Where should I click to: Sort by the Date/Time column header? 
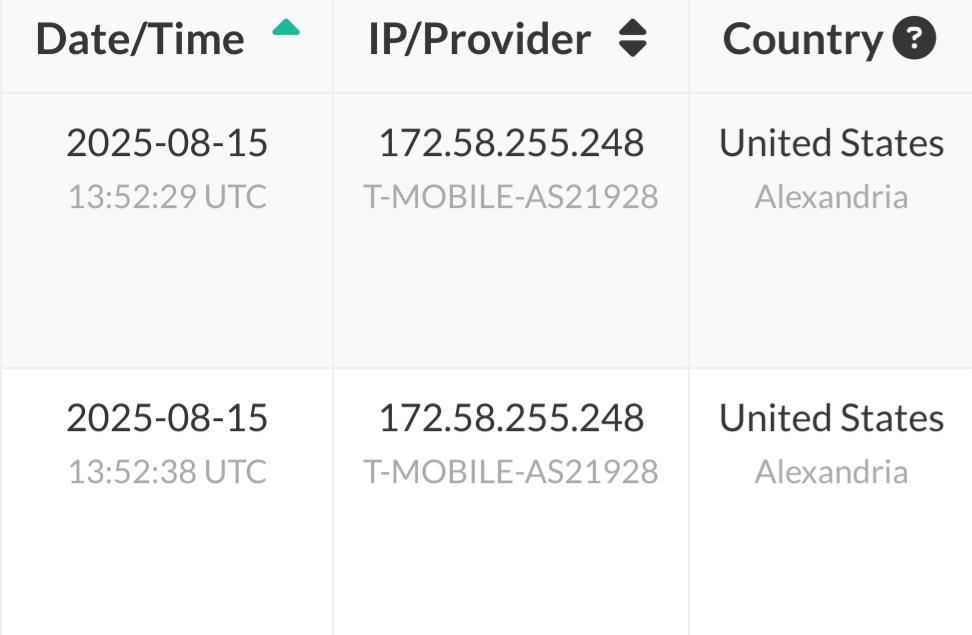(140, 39)
